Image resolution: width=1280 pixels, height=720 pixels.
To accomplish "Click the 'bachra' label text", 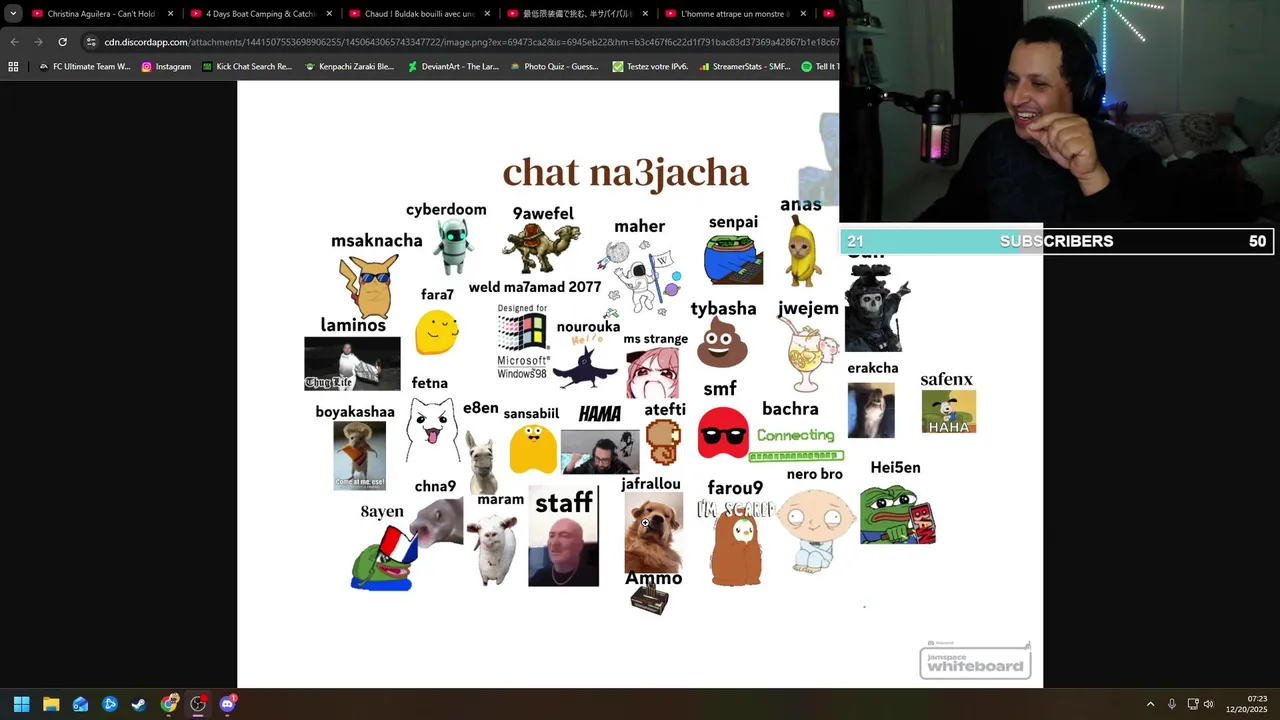I will tap(790, 409).
